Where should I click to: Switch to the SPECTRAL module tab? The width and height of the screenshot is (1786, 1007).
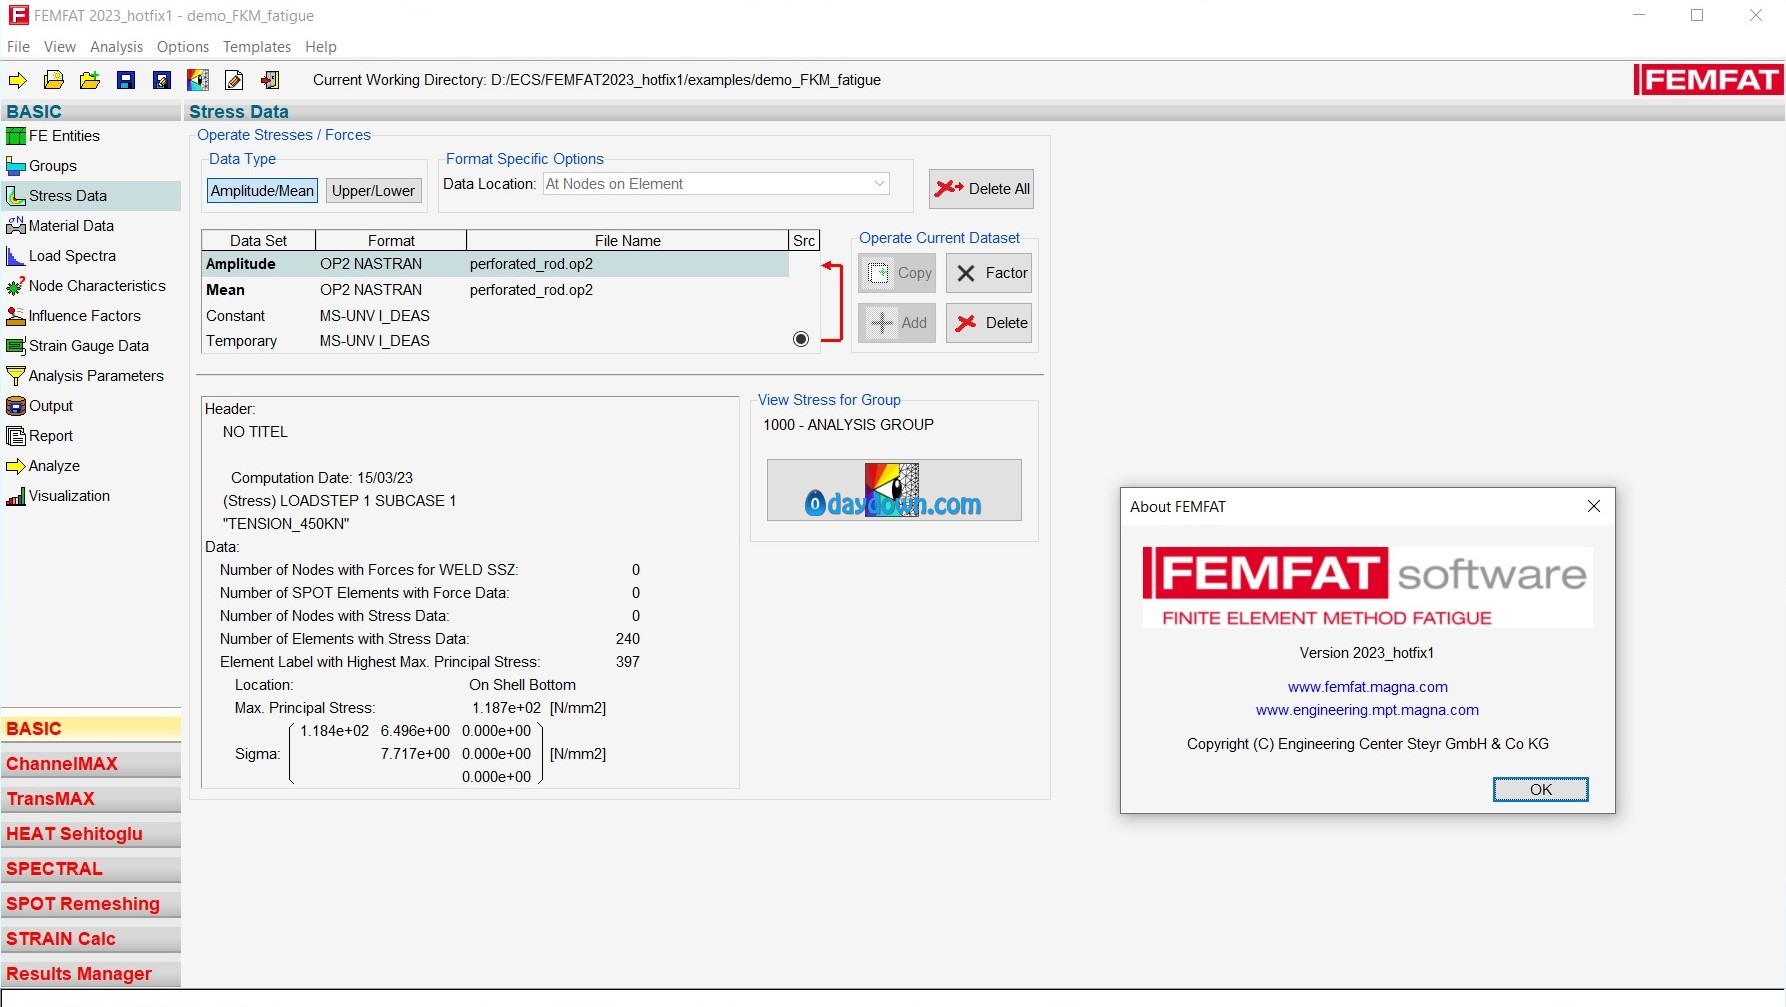(91, 869)
